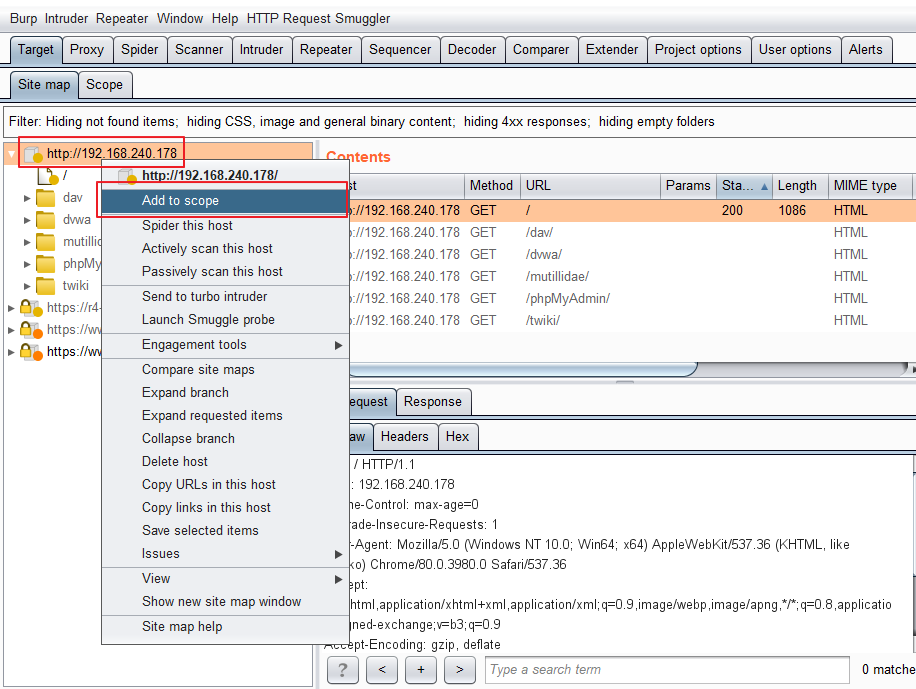Open the Engagement tools submenu

(x=225, y=345)
